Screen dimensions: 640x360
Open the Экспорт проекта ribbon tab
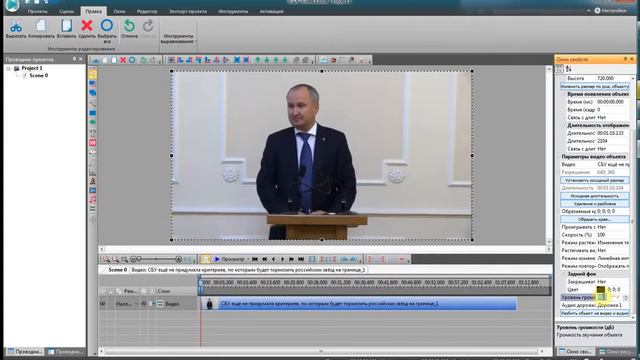click(x=188, y=11)
